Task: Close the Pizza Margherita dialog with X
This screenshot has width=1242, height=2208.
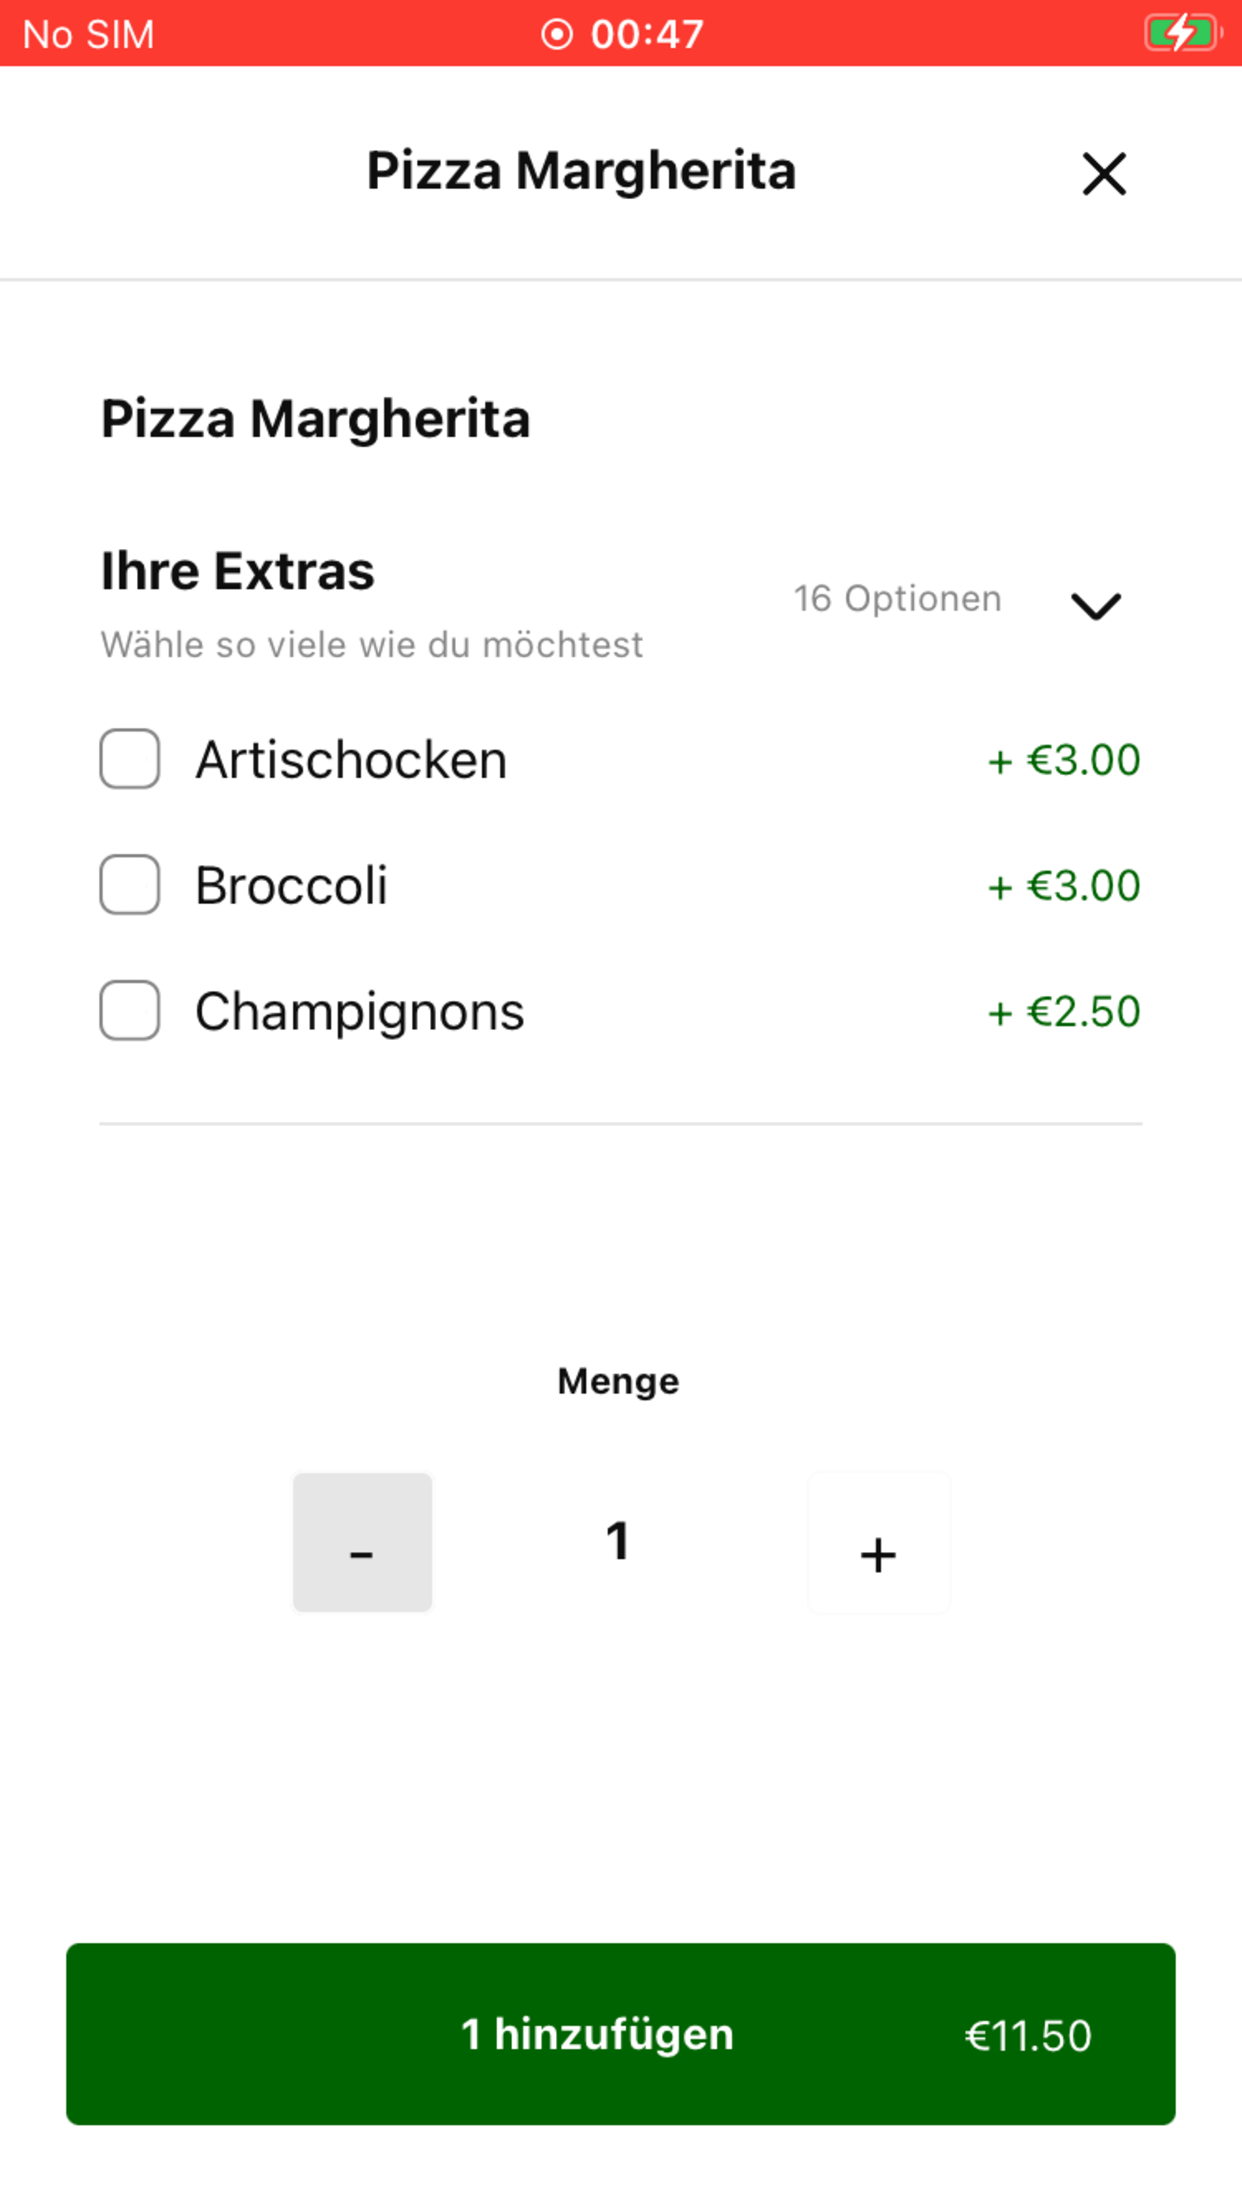Action: point(1104,174)
